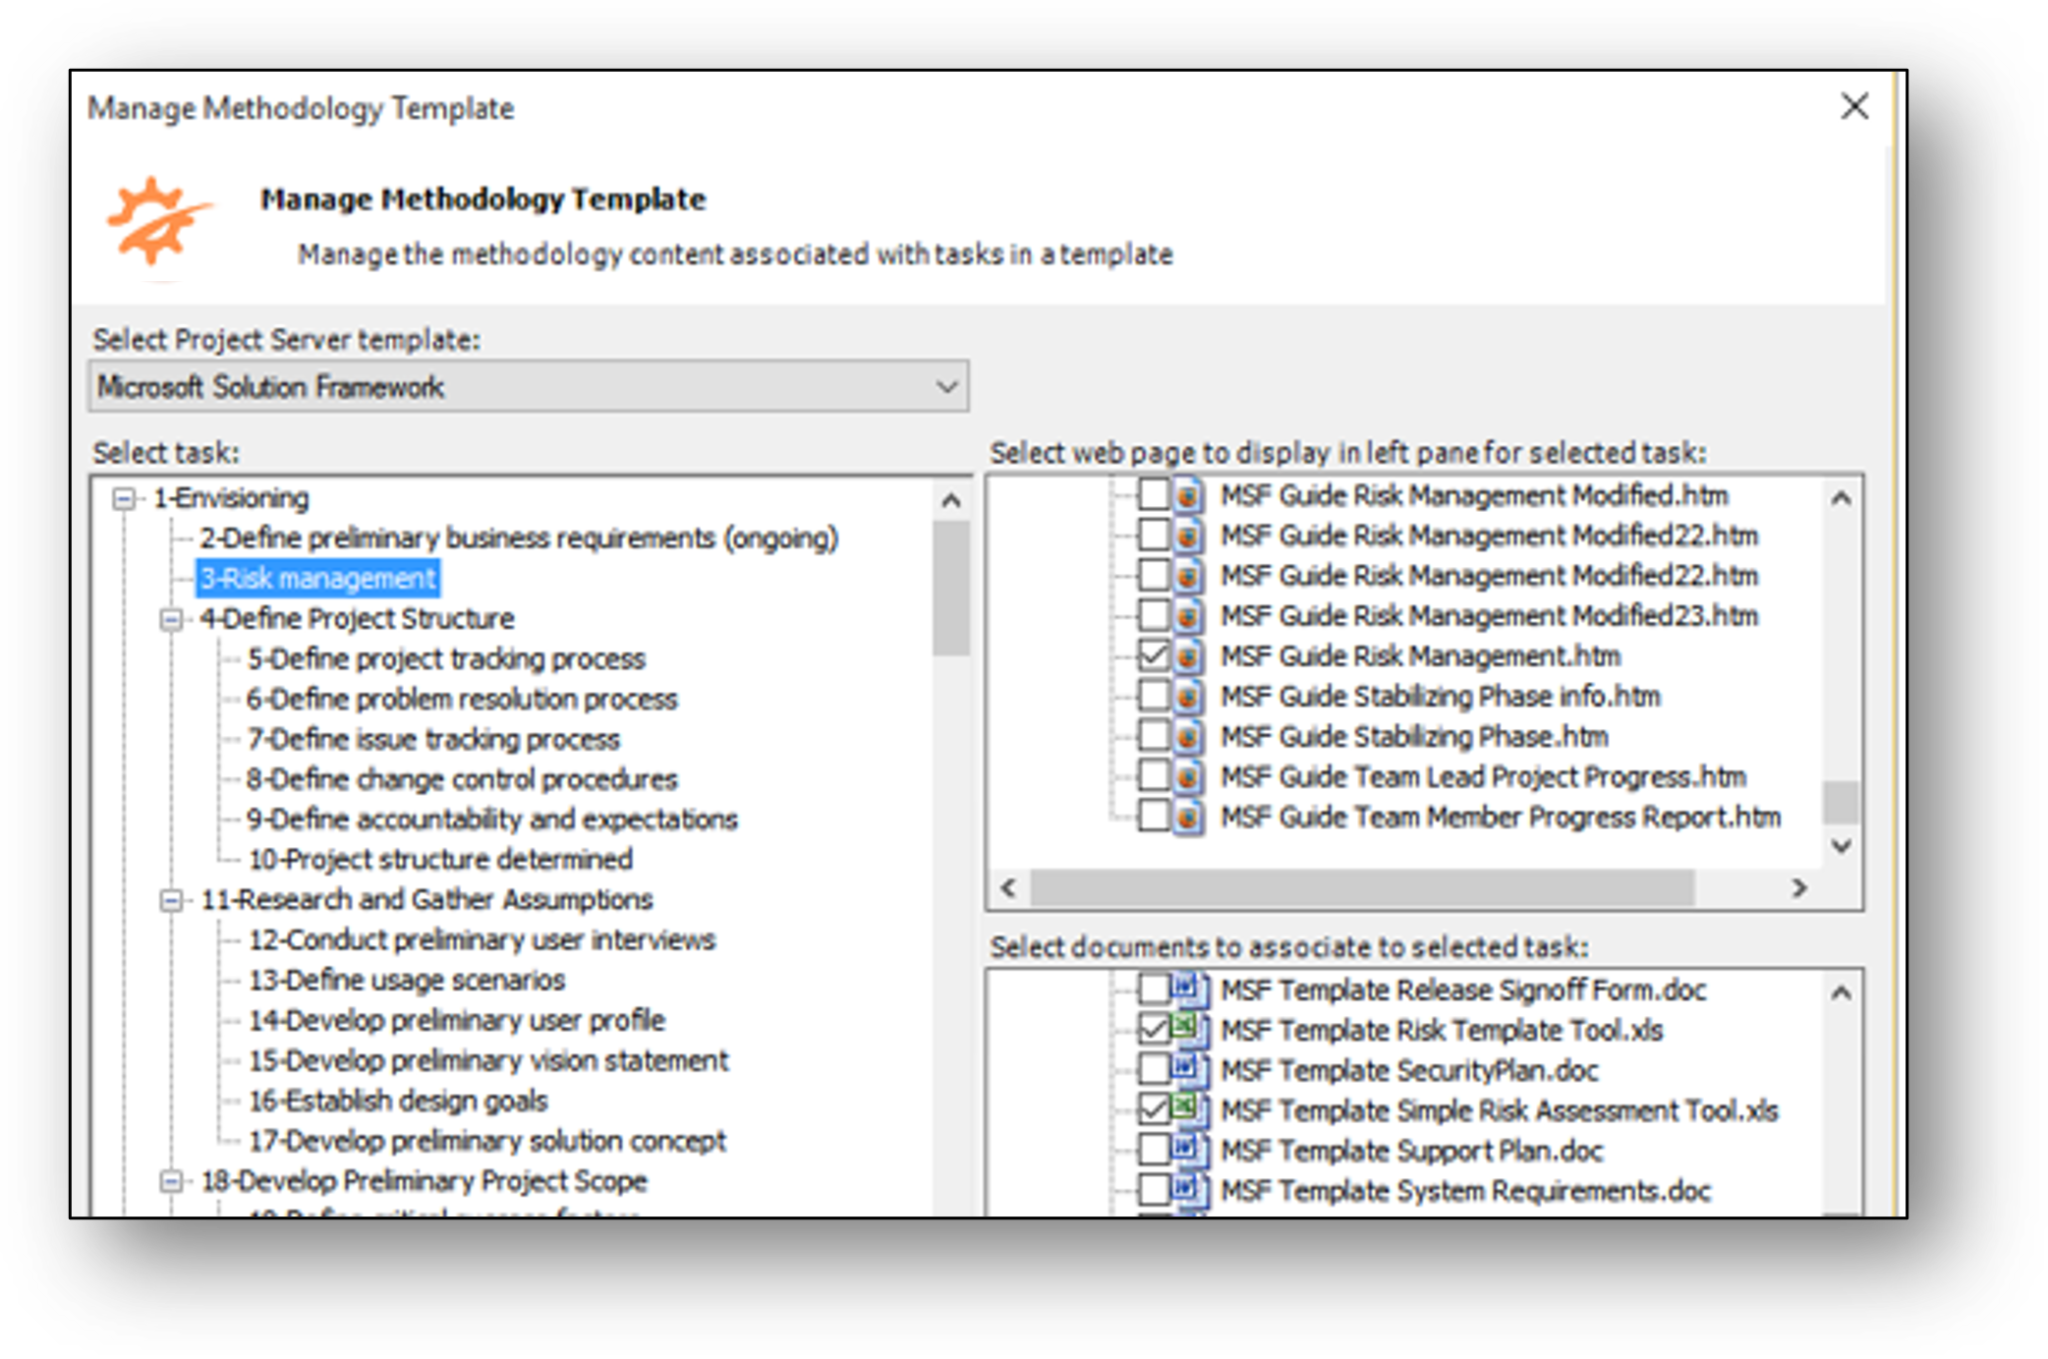Click the Word icon of MSF Template Release Signoff Form.doc
This screenshot has width=2048, height=1359.
(x=1188, y=990)
